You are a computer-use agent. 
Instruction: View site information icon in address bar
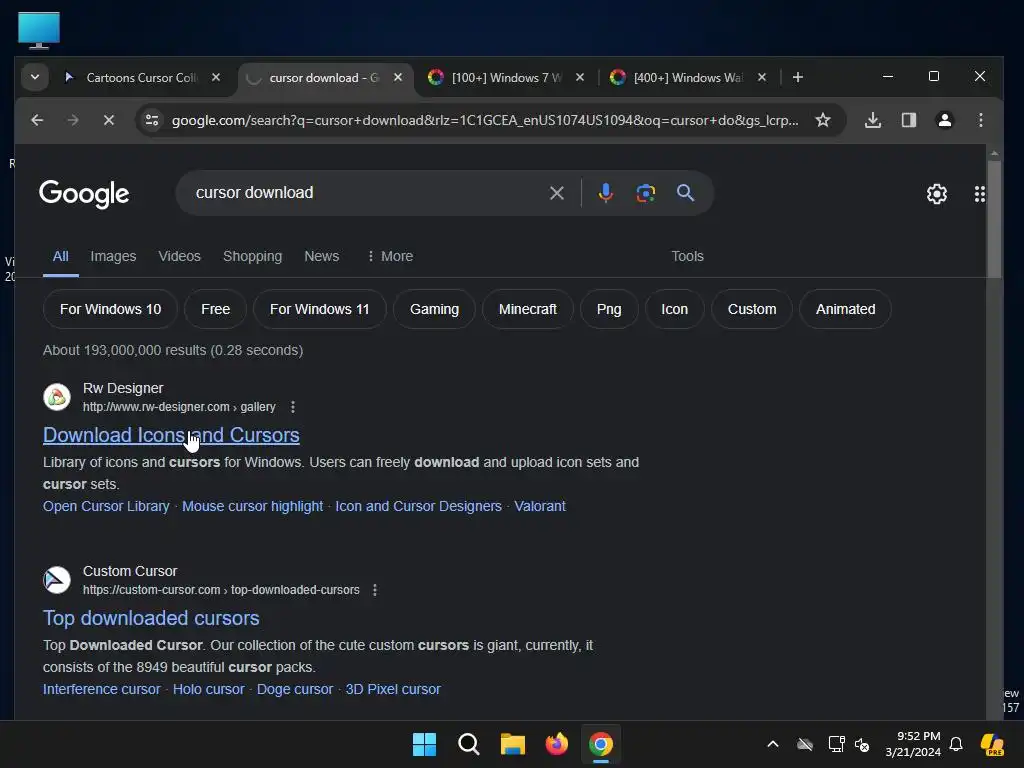(152, 120)
